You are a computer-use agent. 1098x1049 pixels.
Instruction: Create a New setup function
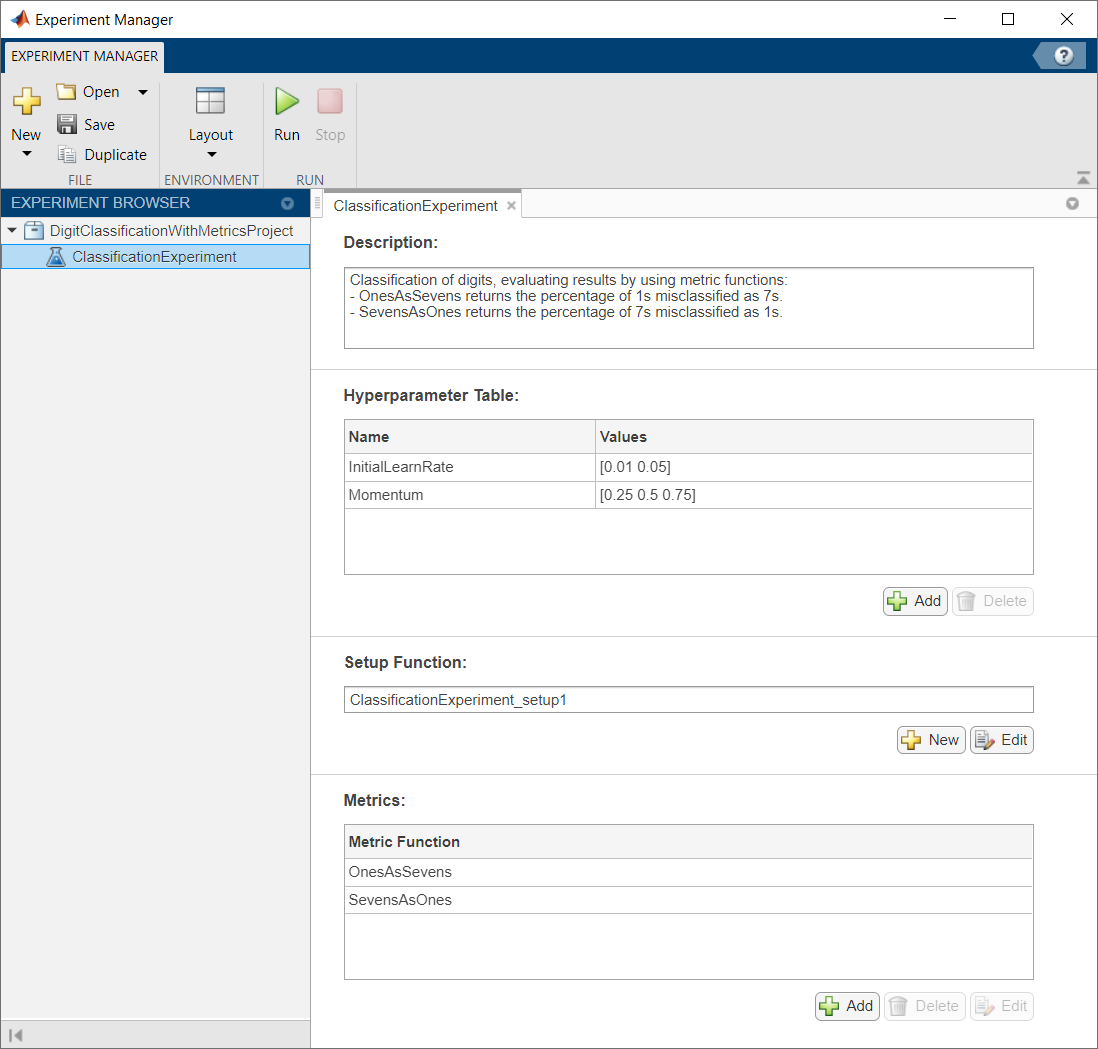click(x=931, y=740)
